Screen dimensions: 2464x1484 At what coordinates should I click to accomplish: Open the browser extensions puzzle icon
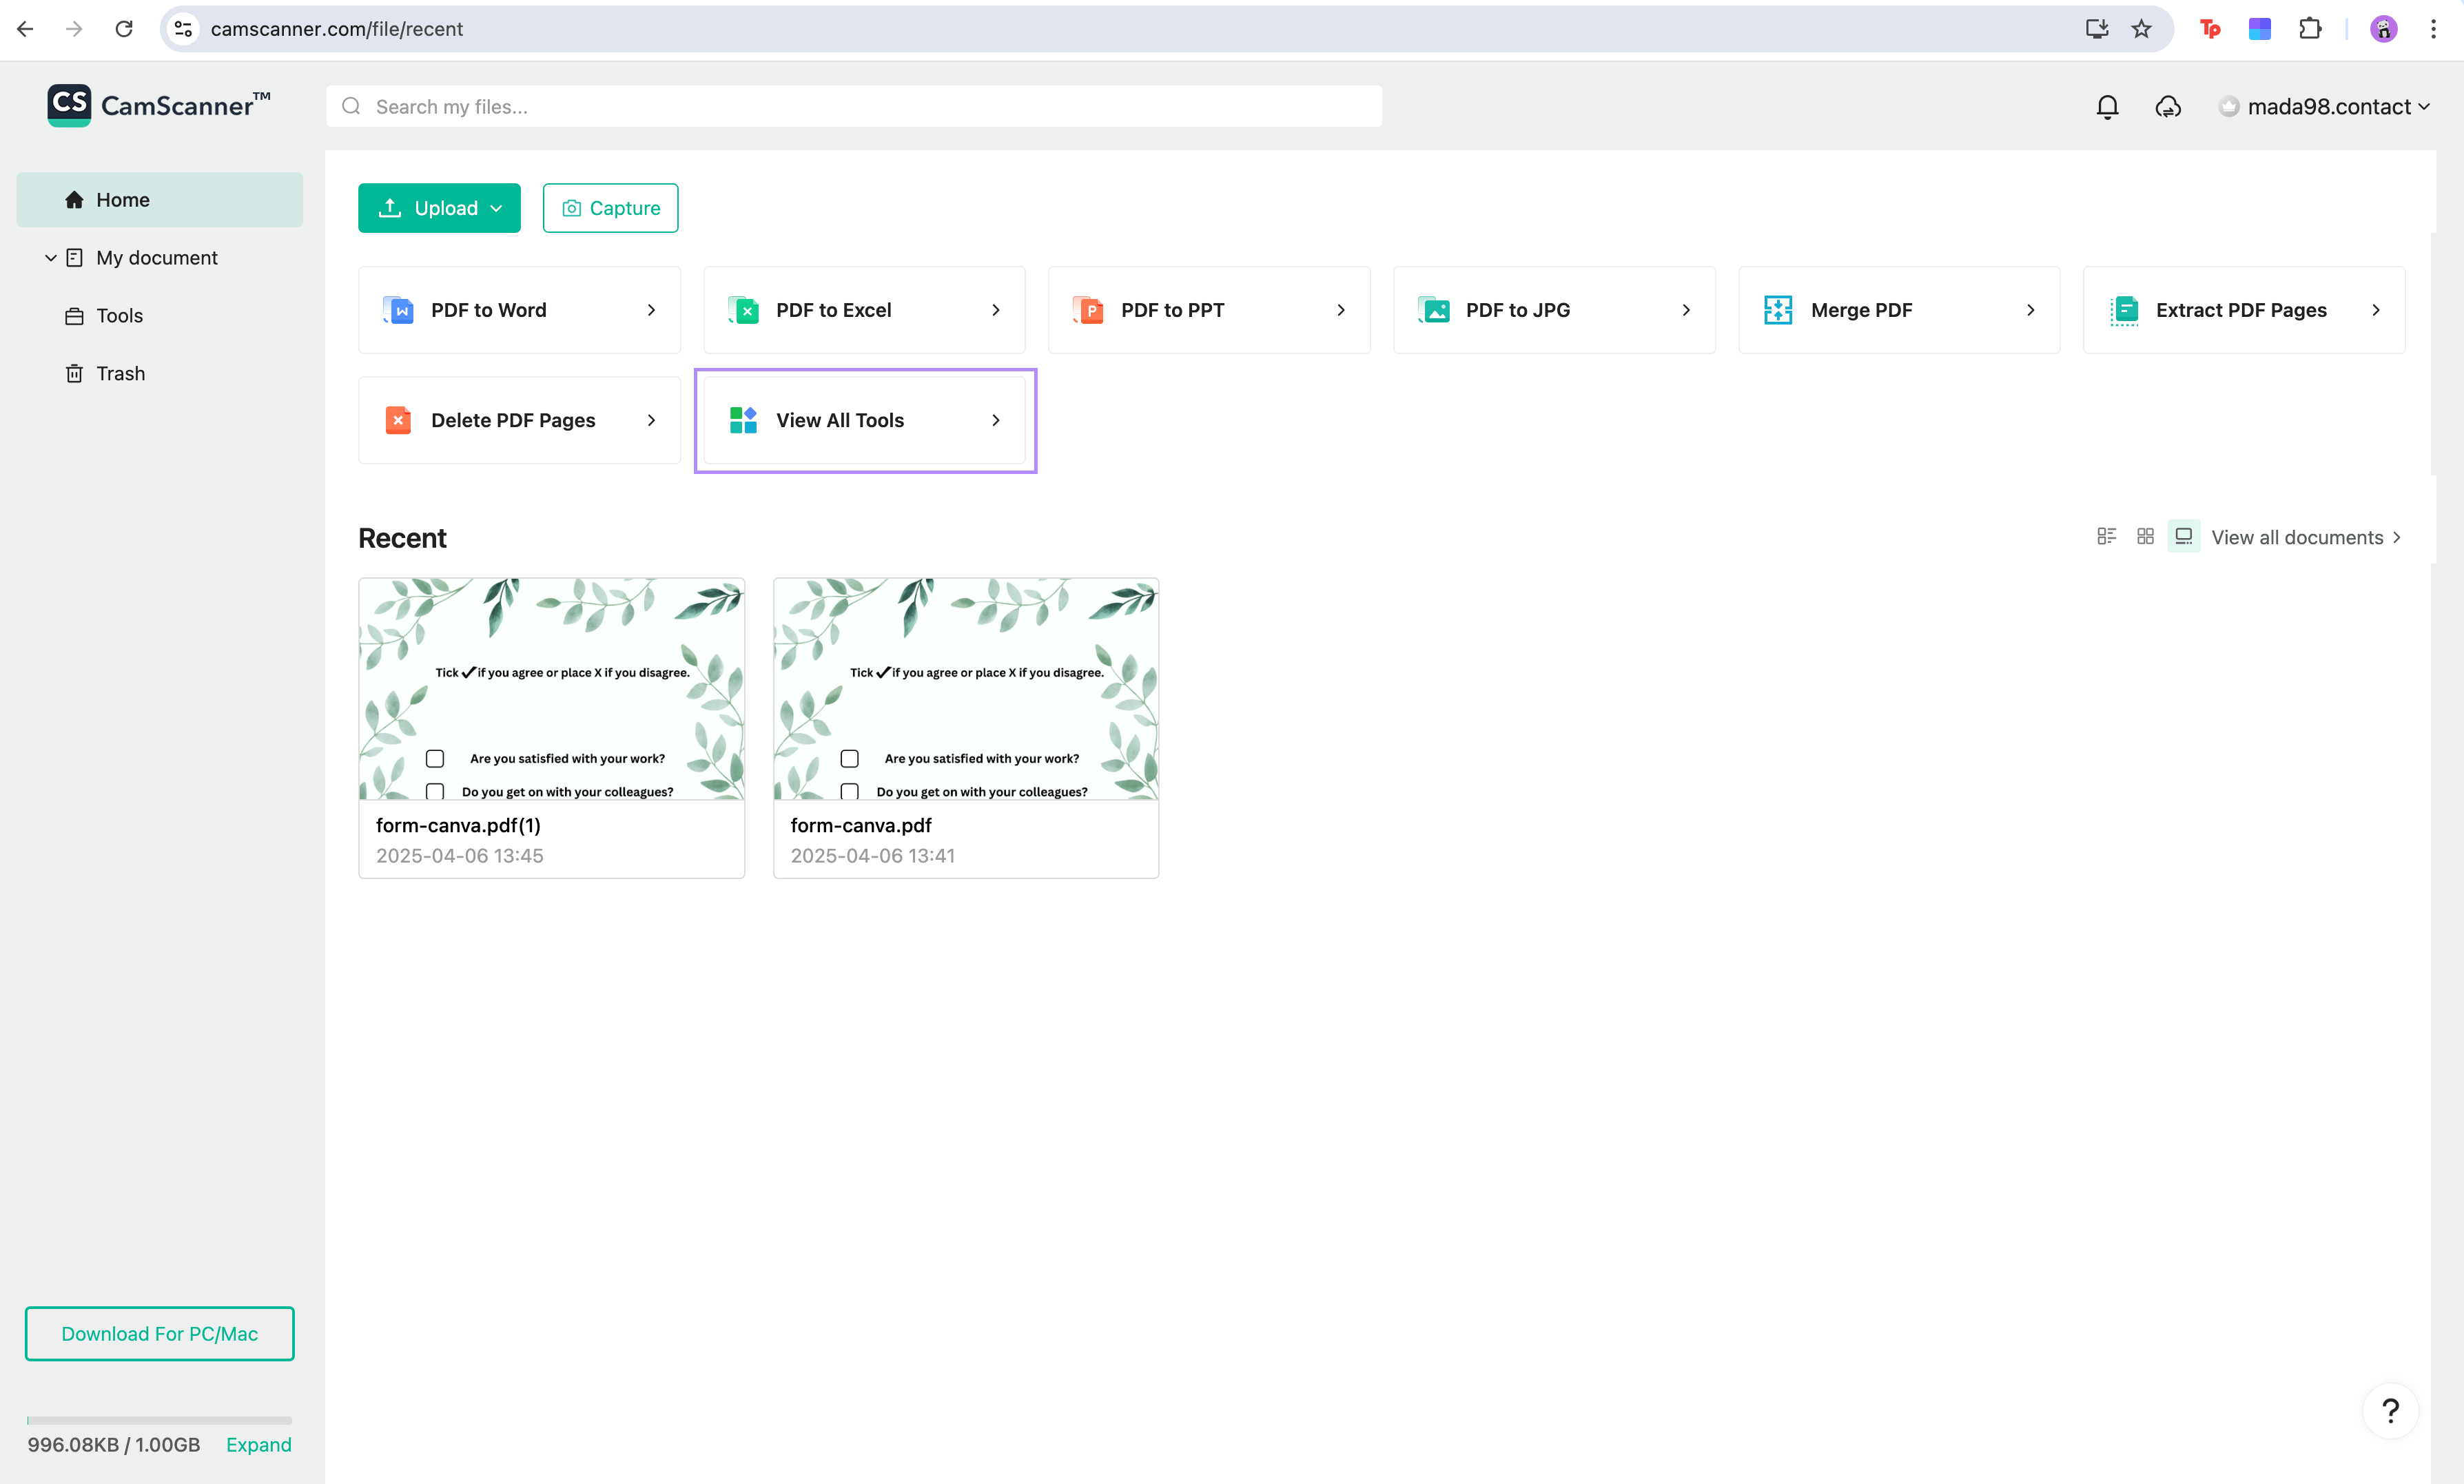(2309, 29)
